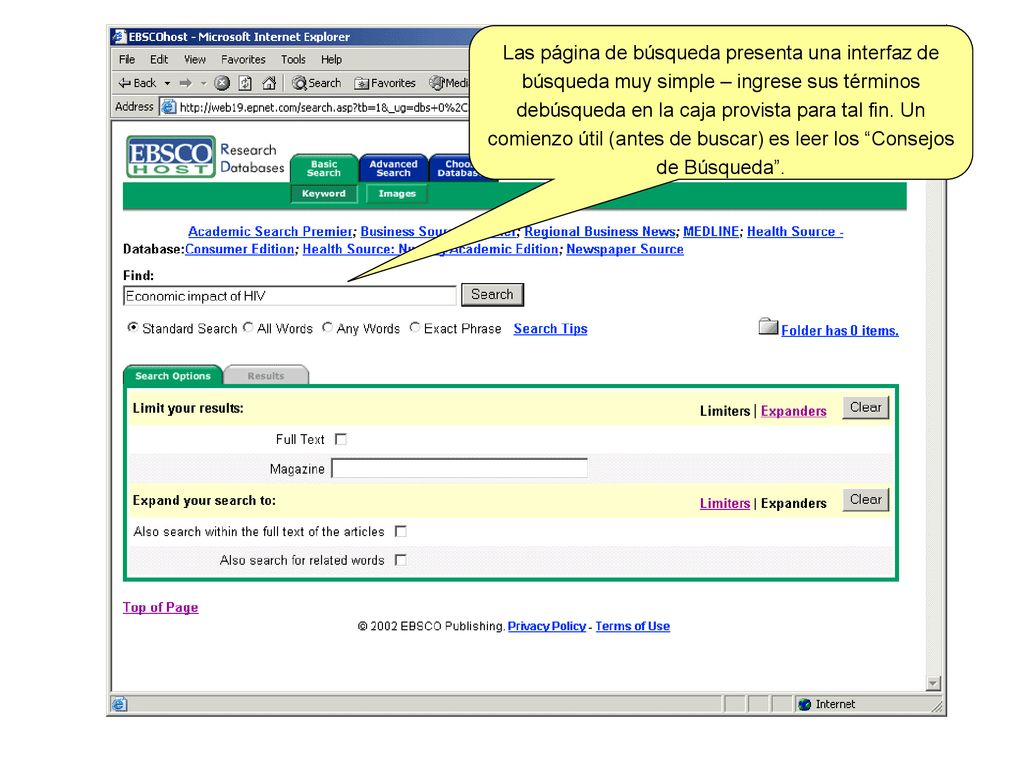The width and height of the screenshot is (1024, 768).
Task: Switch to the Advanced Search tab
Action: [393, 168]
